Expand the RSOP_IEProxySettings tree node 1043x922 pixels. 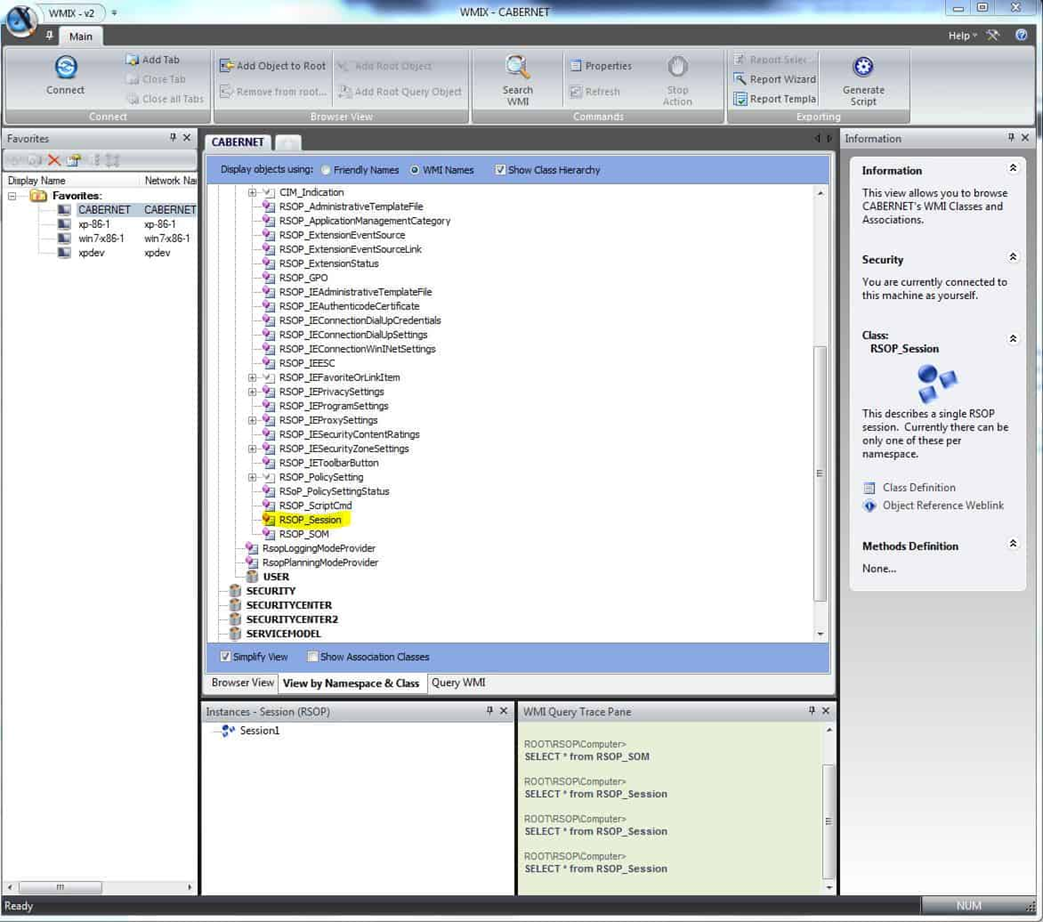click(x=253, y=421)
